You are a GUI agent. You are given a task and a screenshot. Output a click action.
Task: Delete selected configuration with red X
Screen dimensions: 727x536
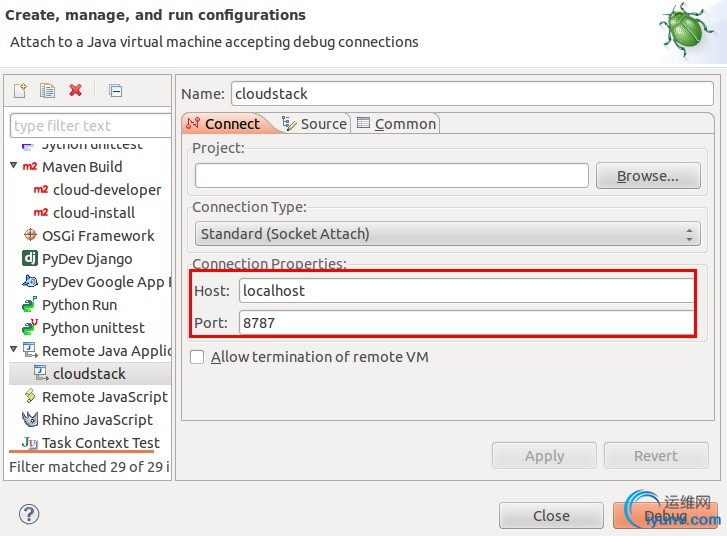tap(75, 91)
